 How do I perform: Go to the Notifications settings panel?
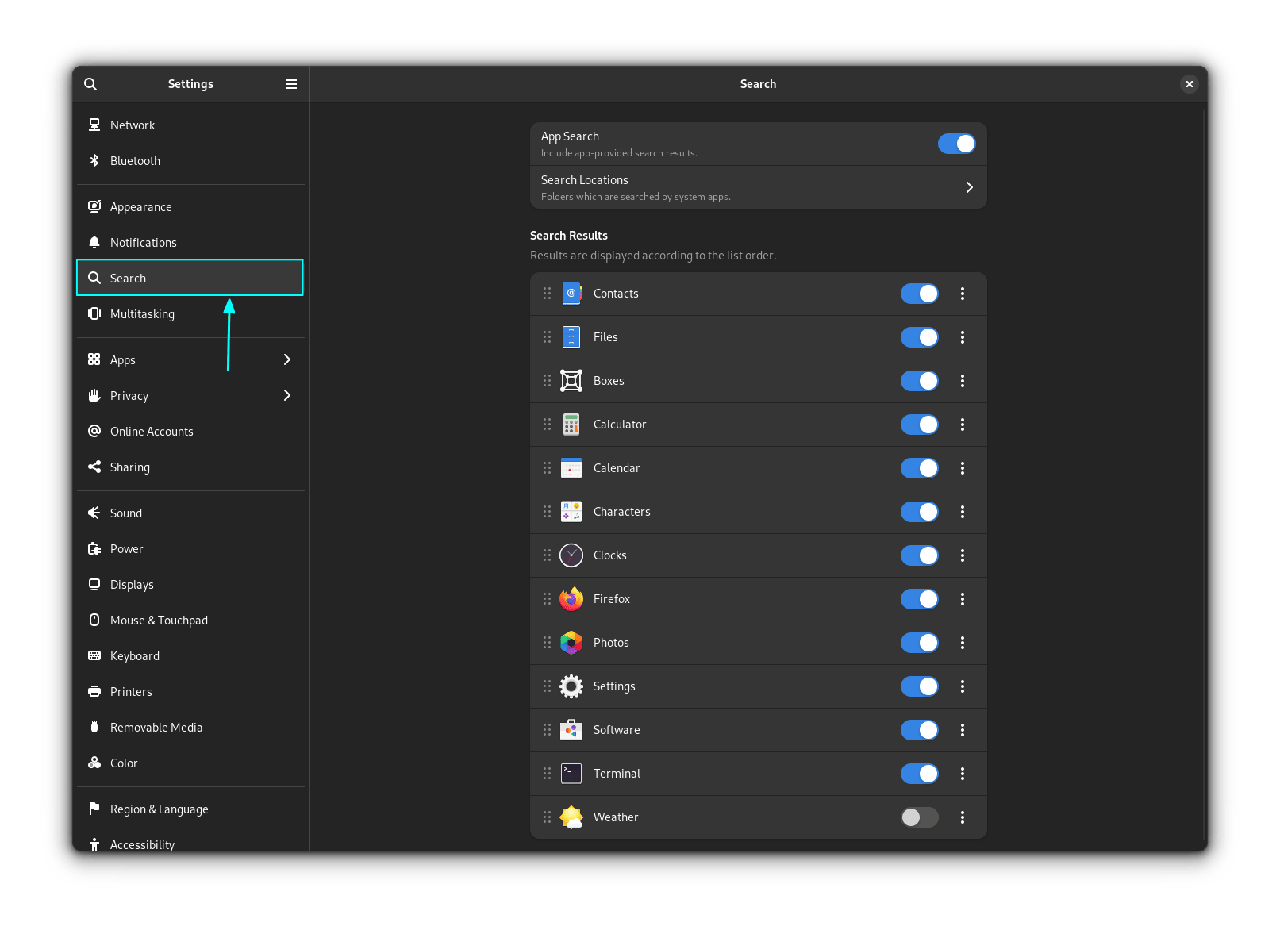(143, 243)
